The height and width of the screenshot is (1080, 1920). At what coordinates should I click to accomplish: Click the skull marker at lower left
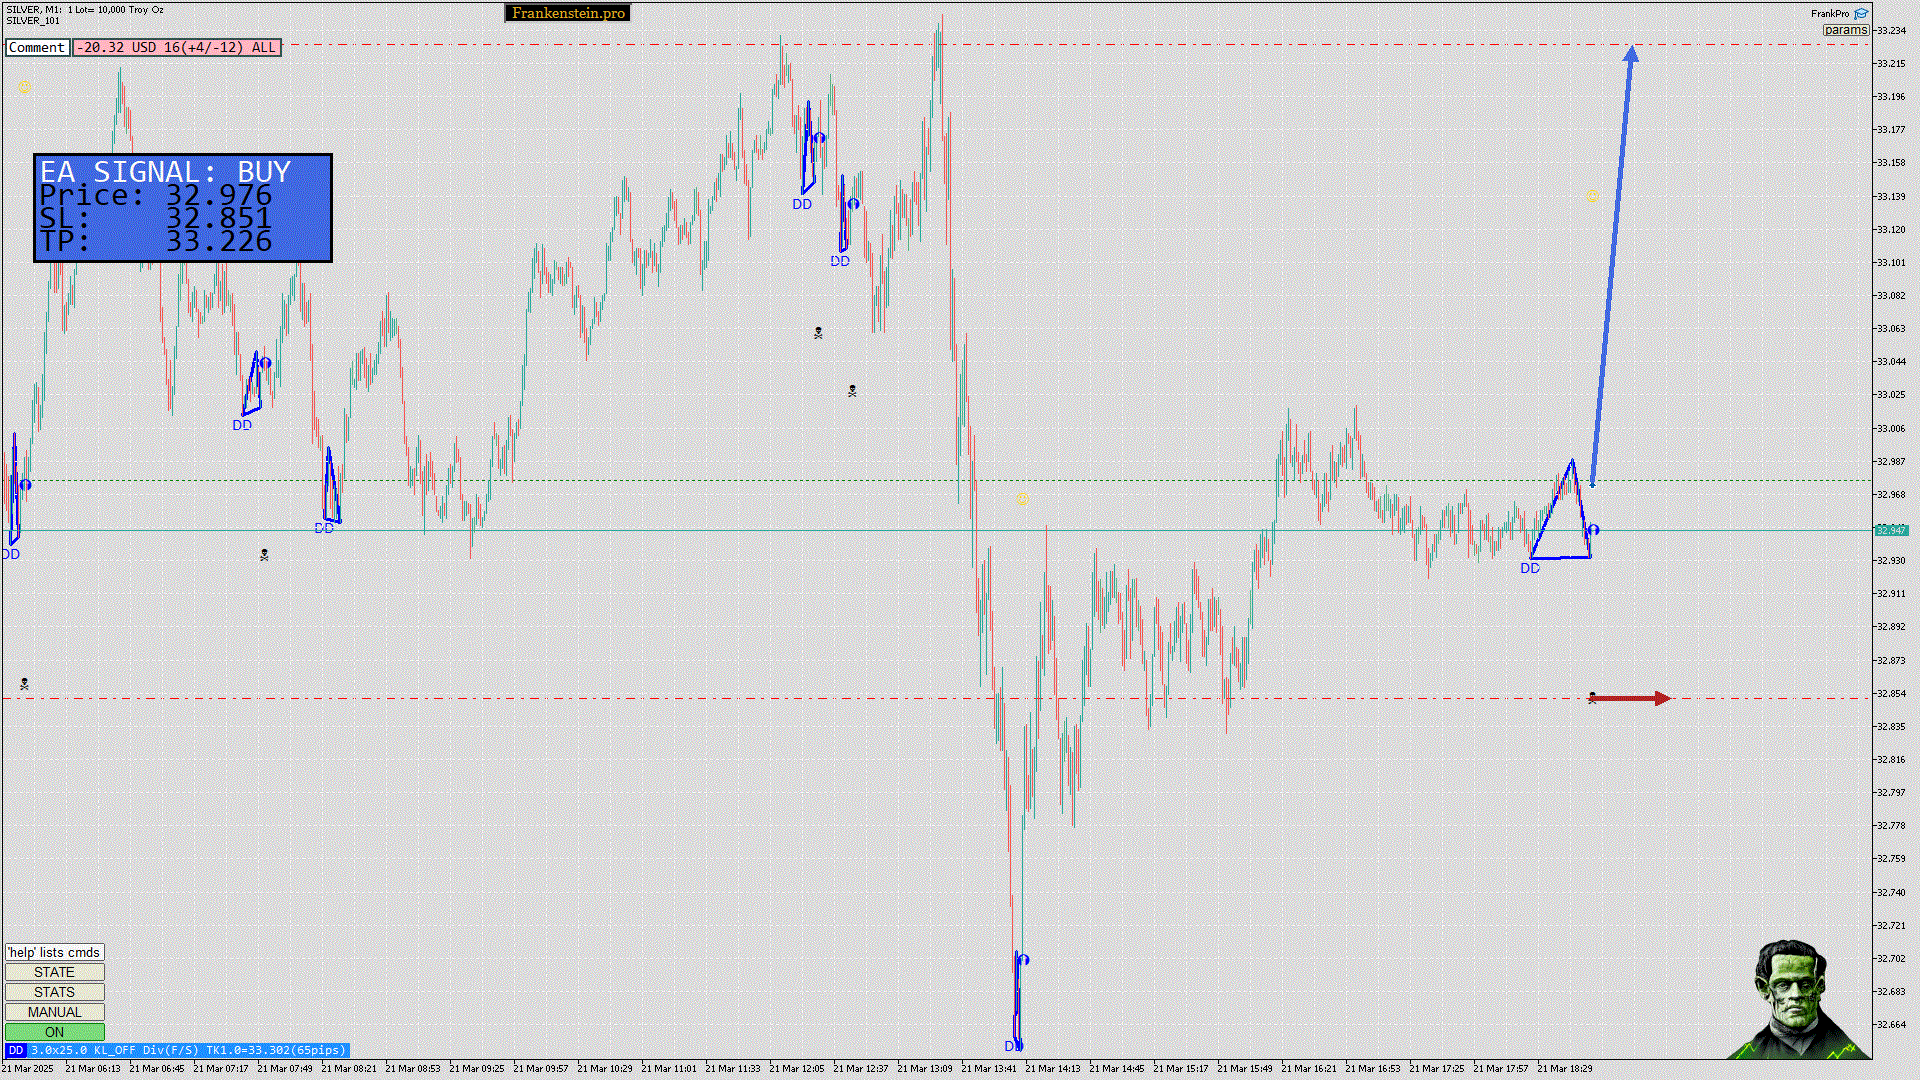coord(24,684)
